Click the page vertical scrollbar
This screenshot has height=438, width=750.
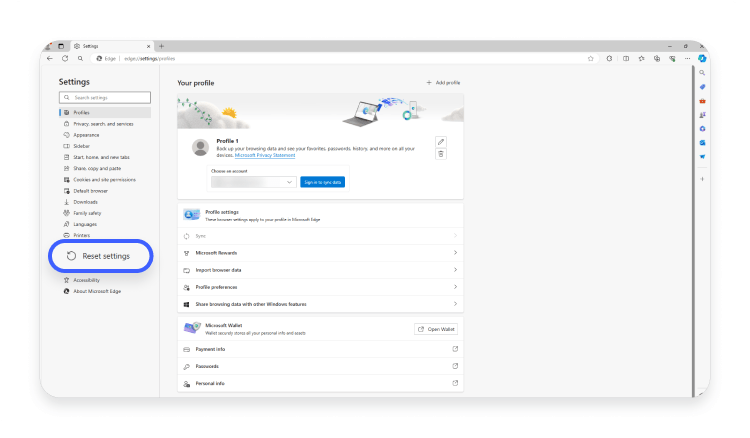693,231
